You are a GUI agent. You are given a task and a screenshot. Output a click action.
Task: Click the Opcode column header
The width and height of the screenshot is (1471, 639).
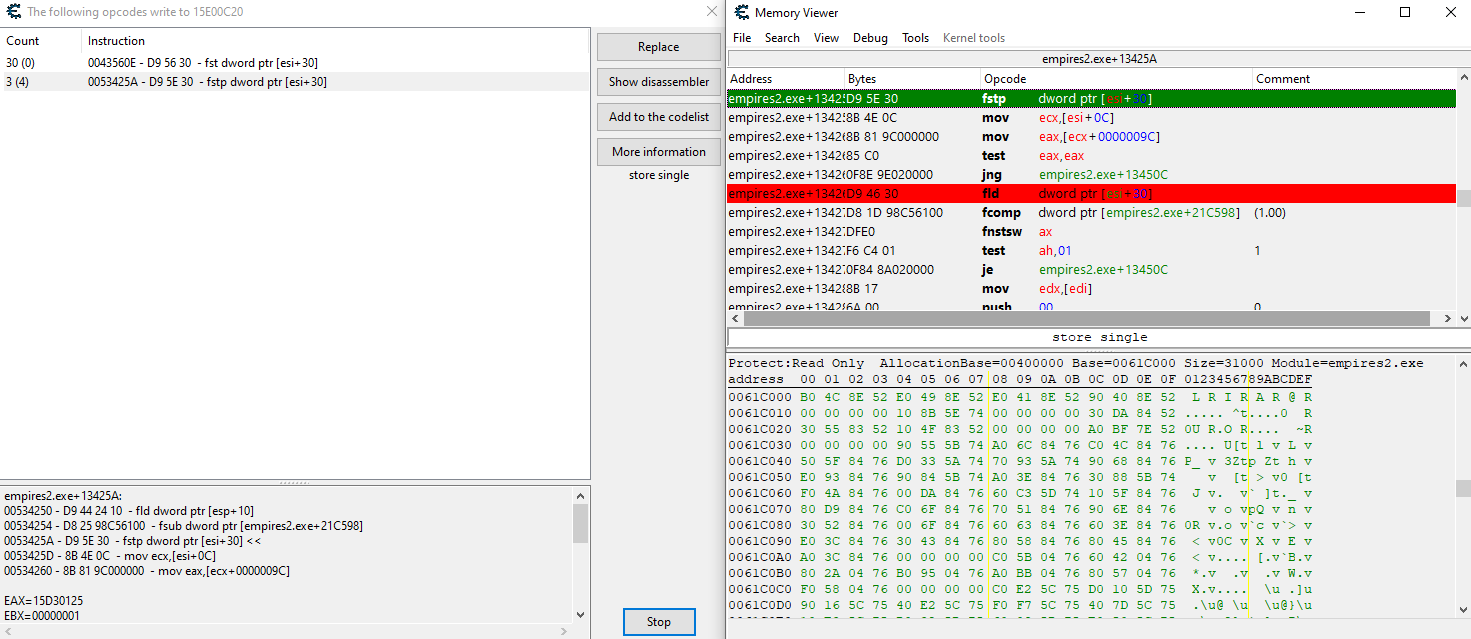coord(1116,79)
